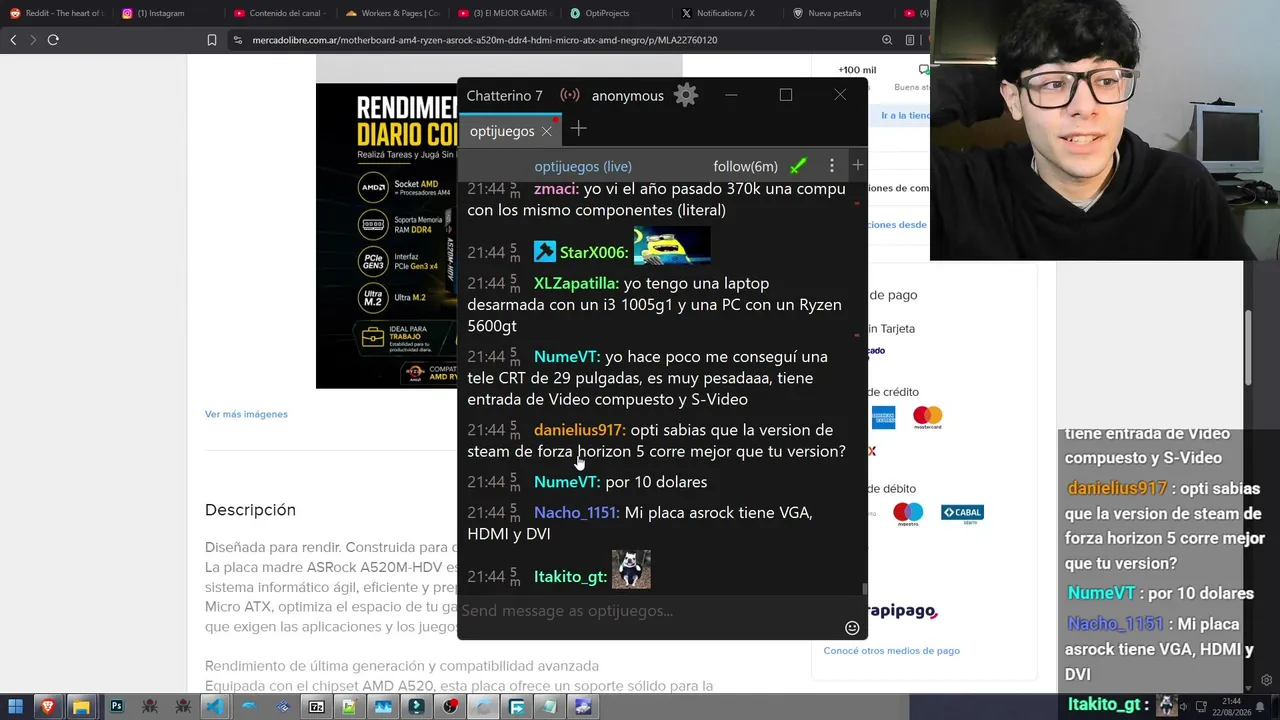Click username Itakito_gt in chat
Viewport: 1280px width, 720px height.
pos(570,576)
